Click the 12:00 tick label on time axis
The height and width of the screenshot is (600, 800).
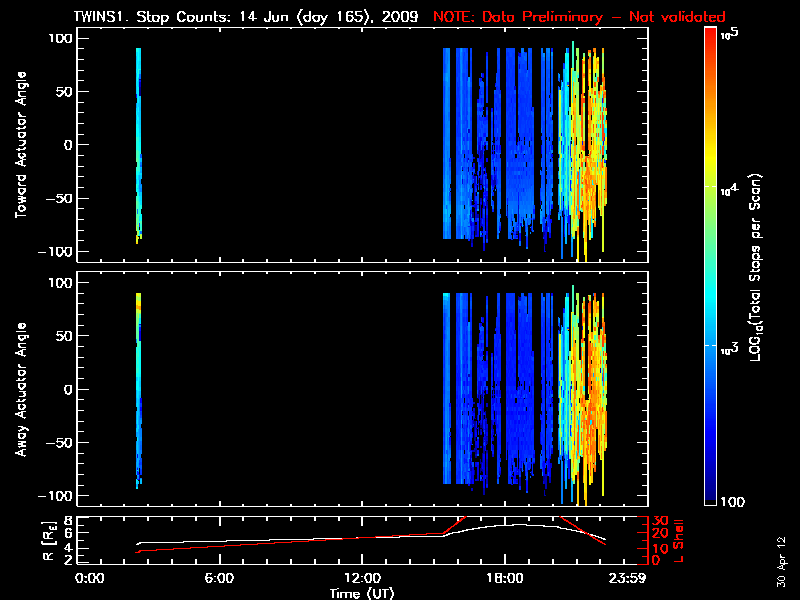362,579
